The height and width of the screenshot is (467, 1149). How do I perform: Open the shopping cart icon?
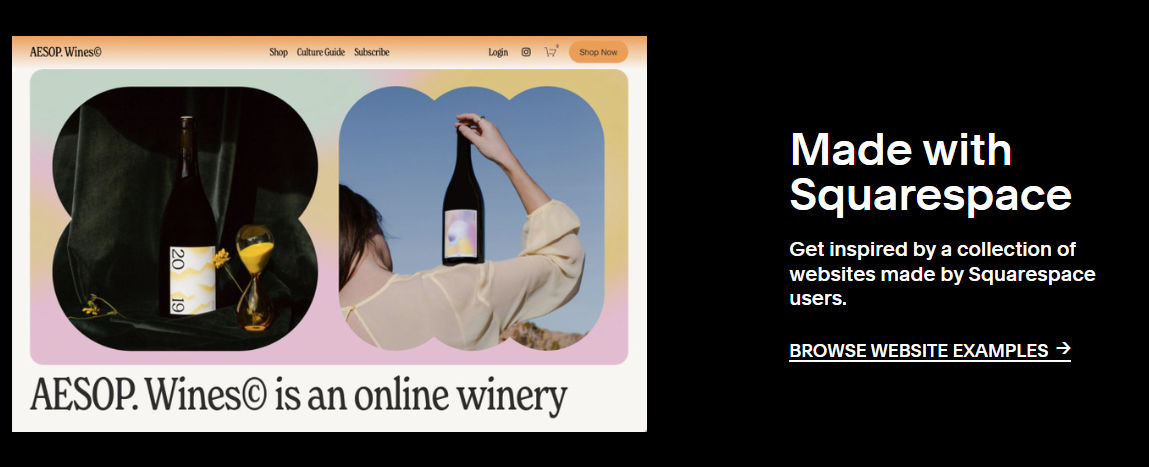pyautogui.click(x=550, y=52)
